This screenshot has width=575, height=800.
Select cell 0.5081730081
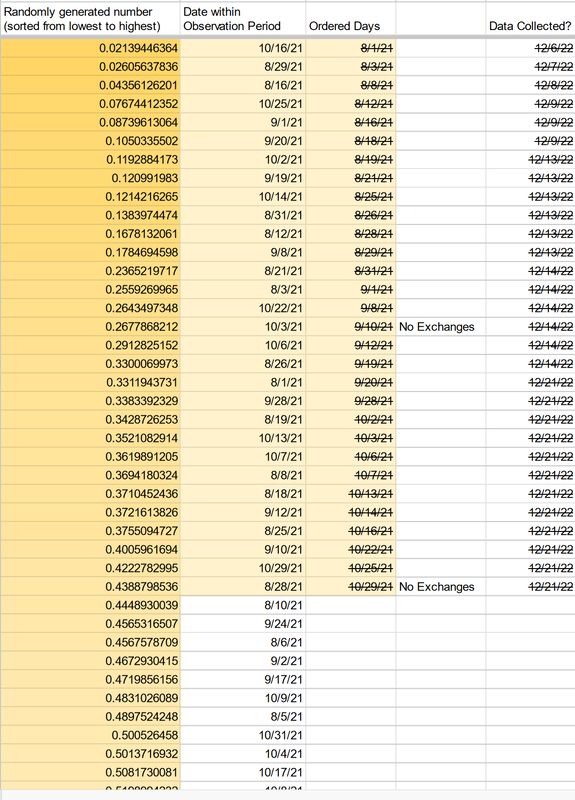pyautogui.click(x=90, y=772)
